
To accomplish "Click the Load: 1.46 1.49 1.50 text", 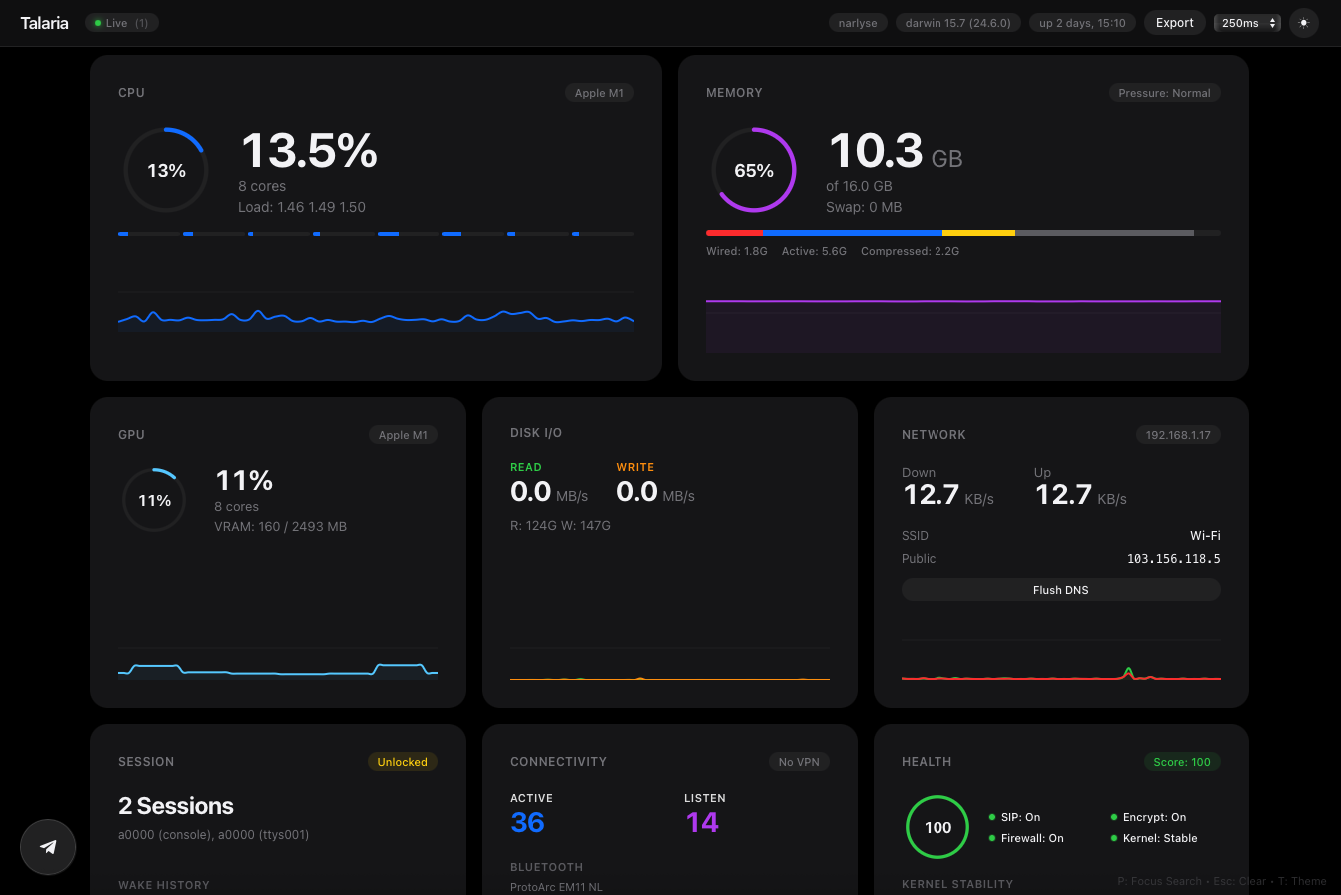I will coord(302,207).
